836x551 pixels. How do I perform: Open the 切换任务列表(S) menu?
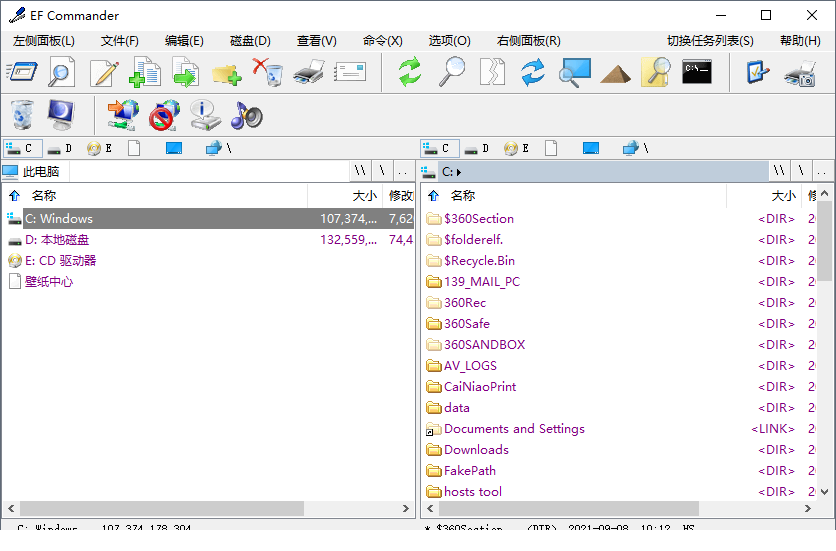tap(710, 41)
